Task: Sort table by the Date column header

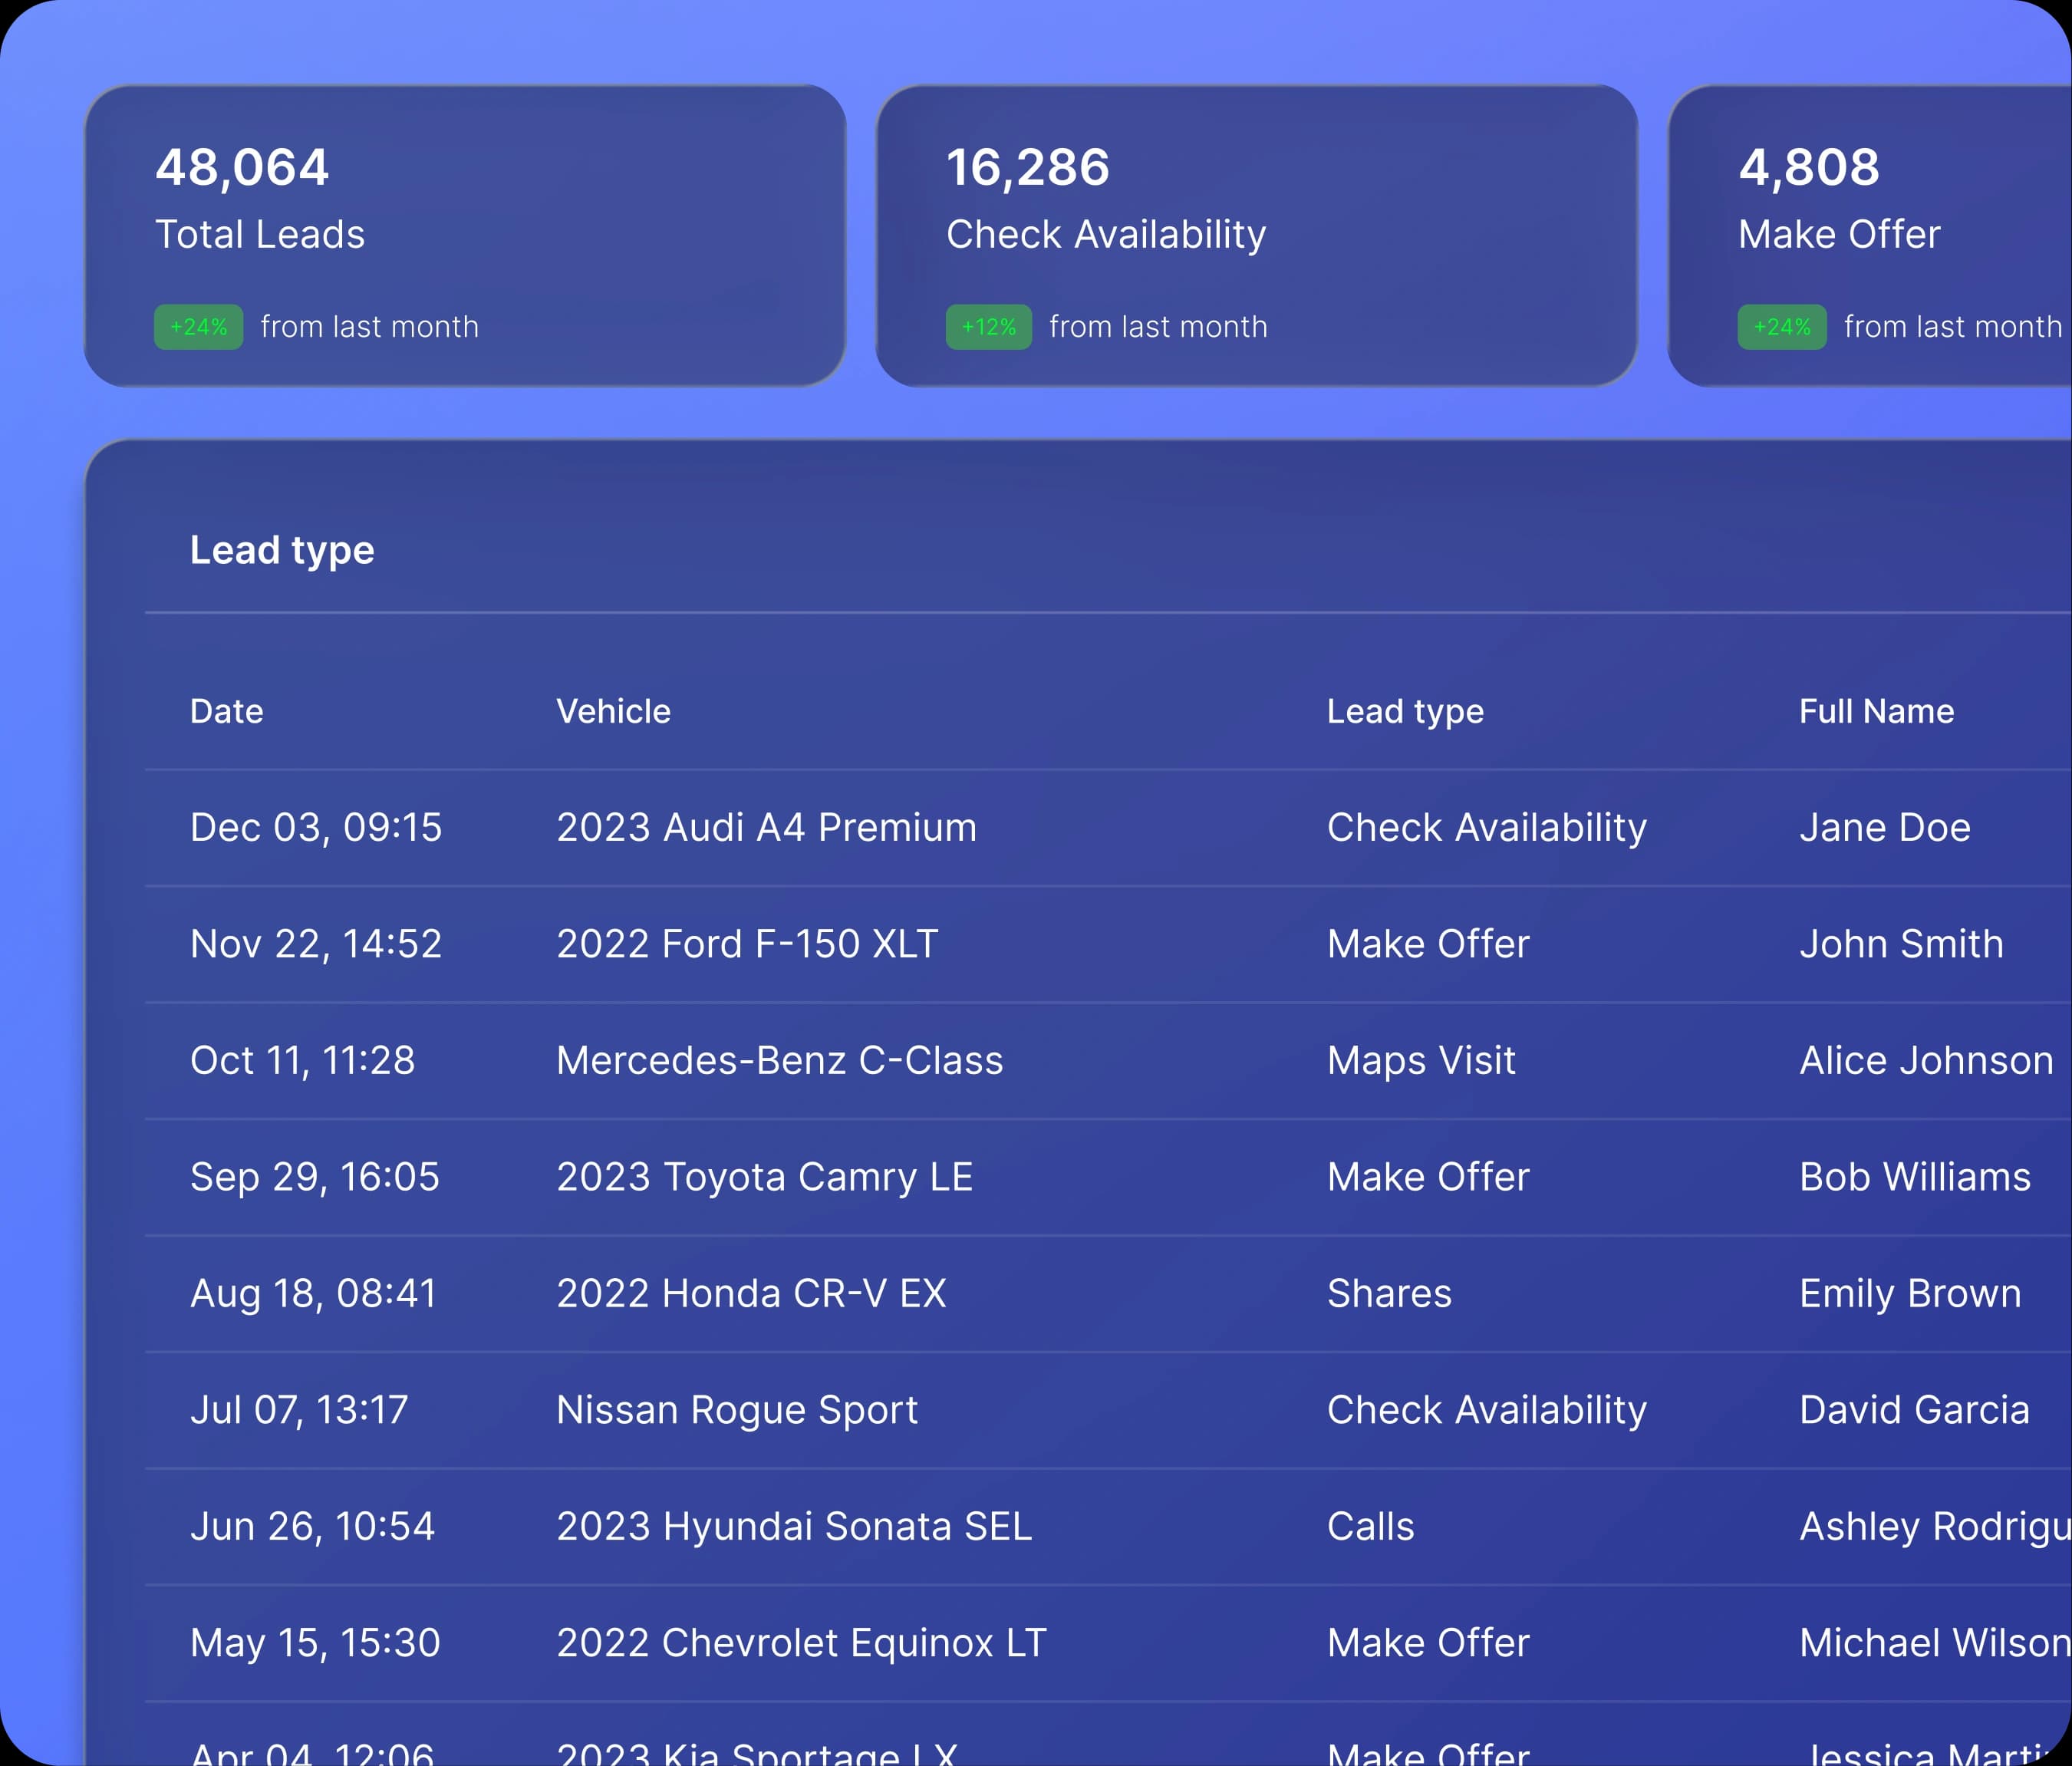Action: [226, 711]
